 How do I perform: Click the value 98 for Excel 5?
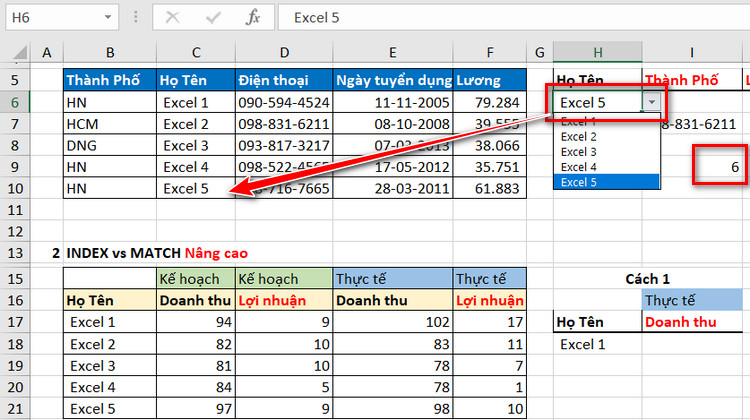tap(393, 409)
